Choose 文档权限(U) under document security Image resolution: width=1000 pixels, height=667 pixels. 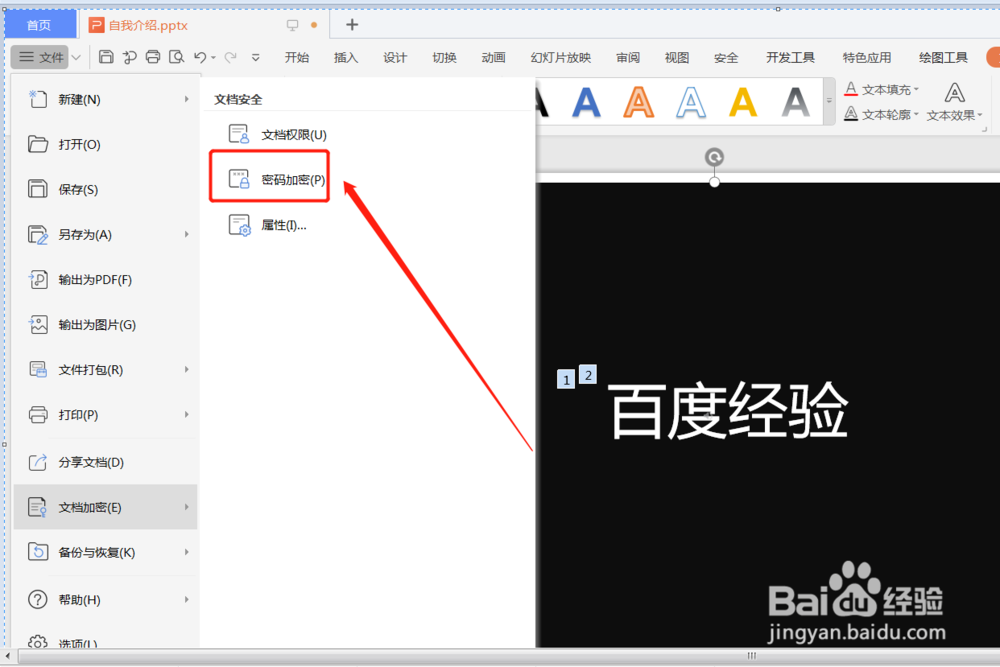[x=278, y=135]
